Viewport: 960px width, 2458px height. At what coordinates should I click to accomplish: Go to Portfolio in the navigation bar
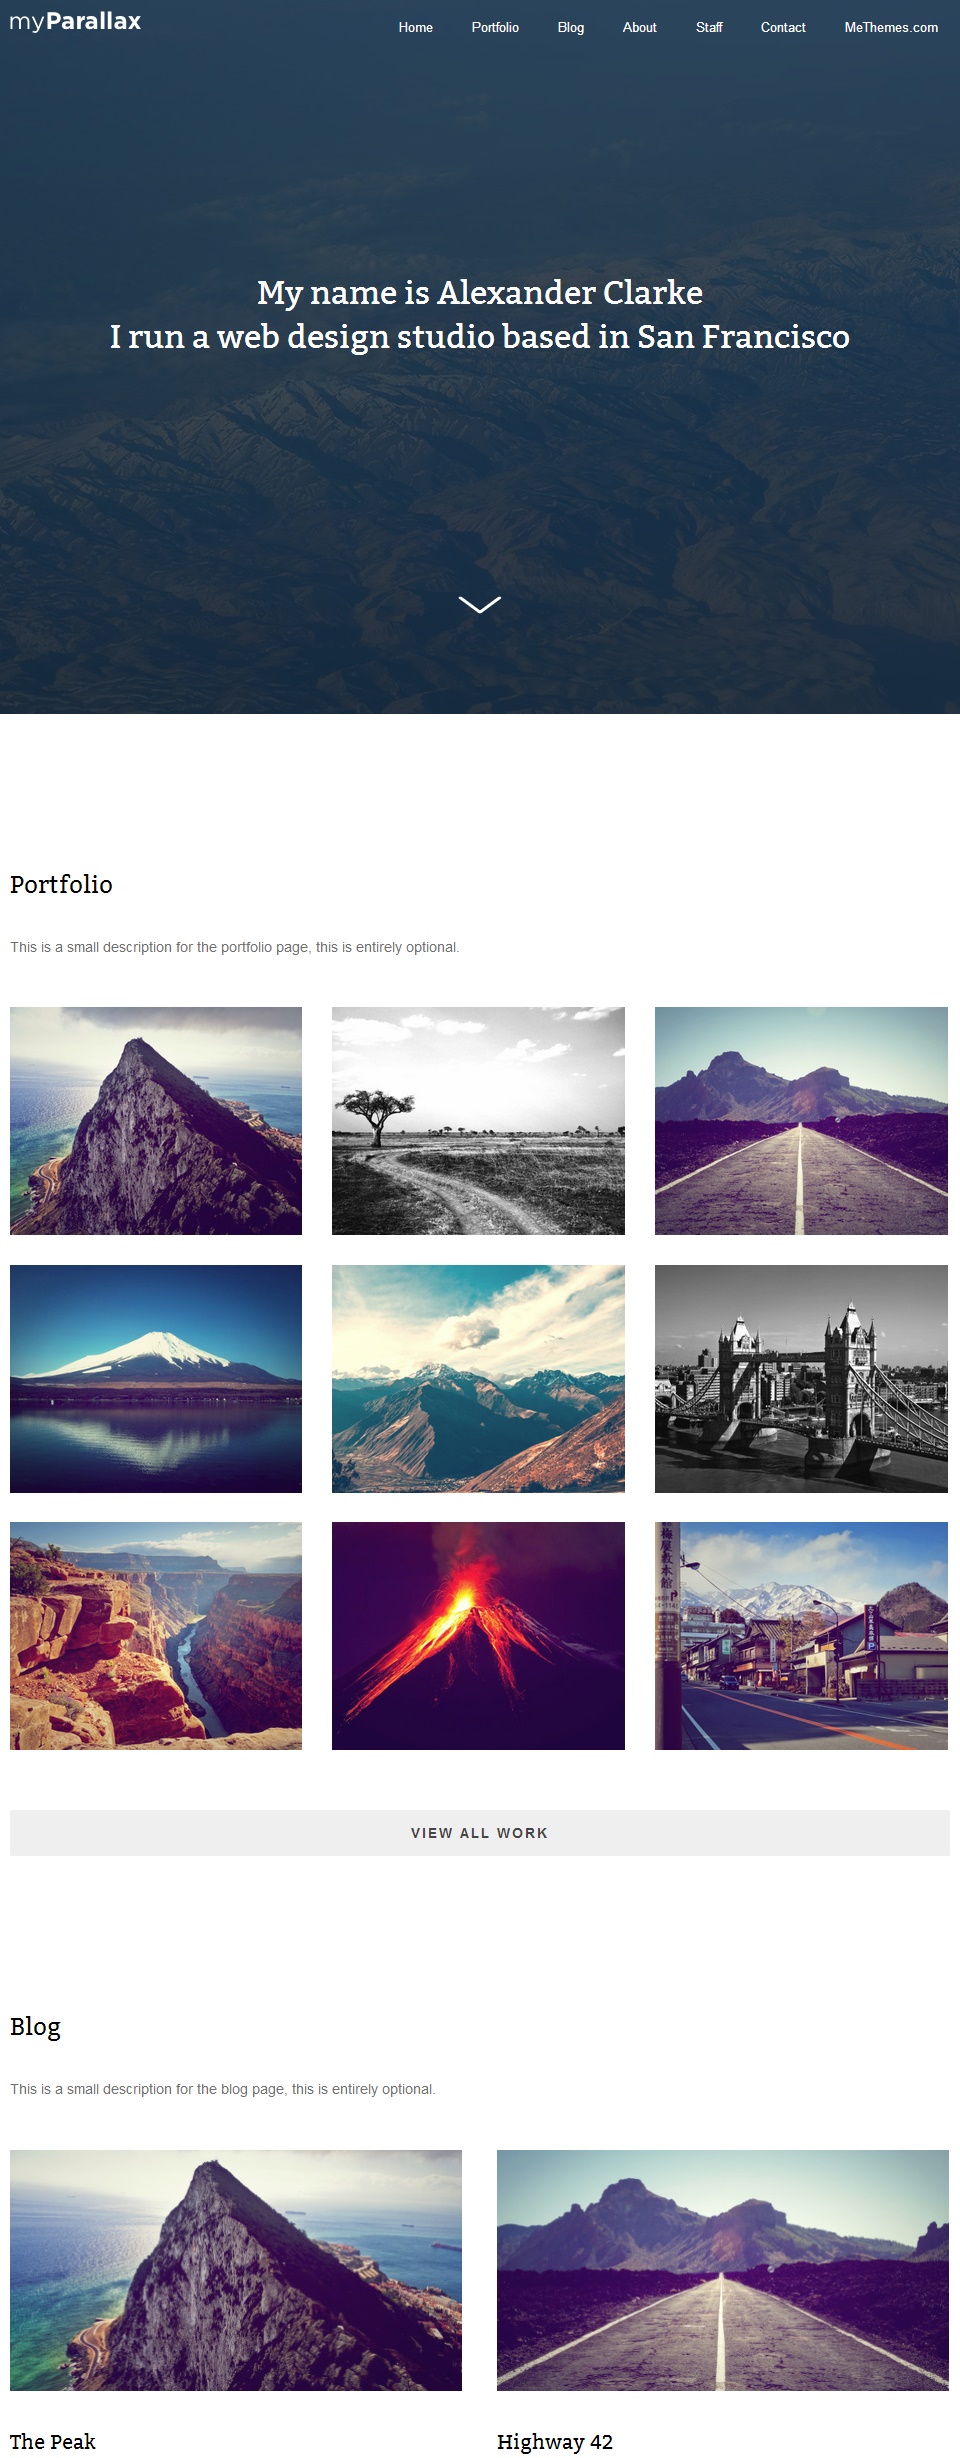(495, 27)
